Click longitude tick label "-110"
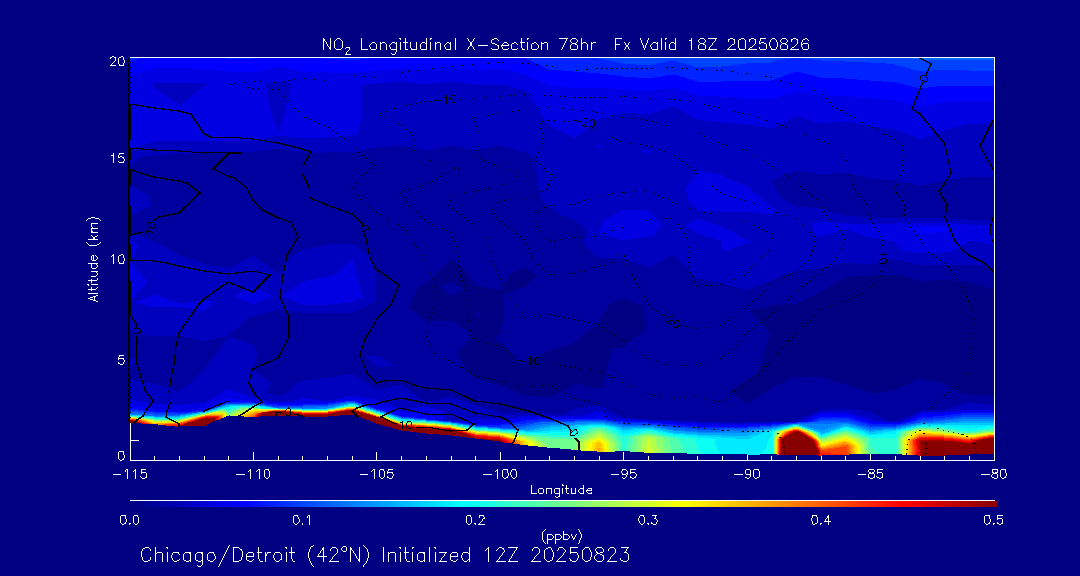 coord(253,475)
